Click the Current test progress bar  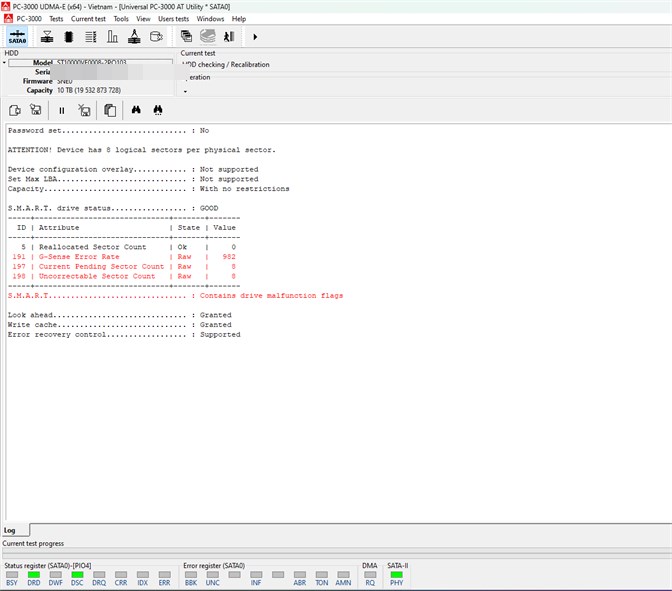tap(336, 552)
